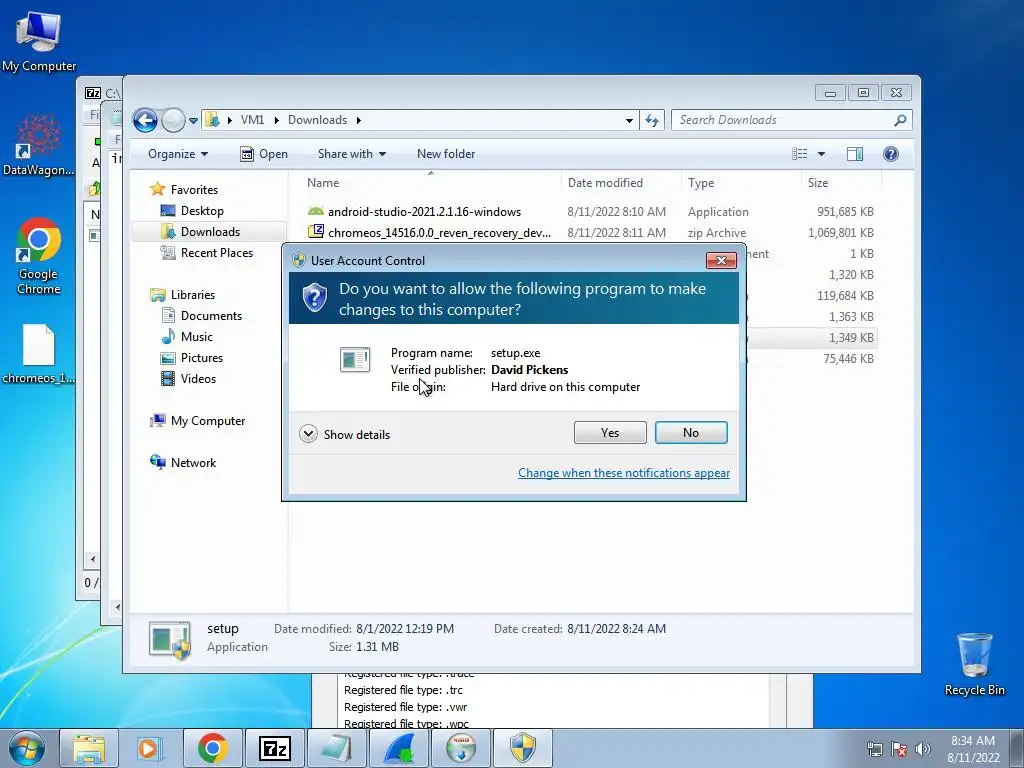1024x768 pixels.
Task: Click the UAC shield question icon
Action: [x=315, y=298]
